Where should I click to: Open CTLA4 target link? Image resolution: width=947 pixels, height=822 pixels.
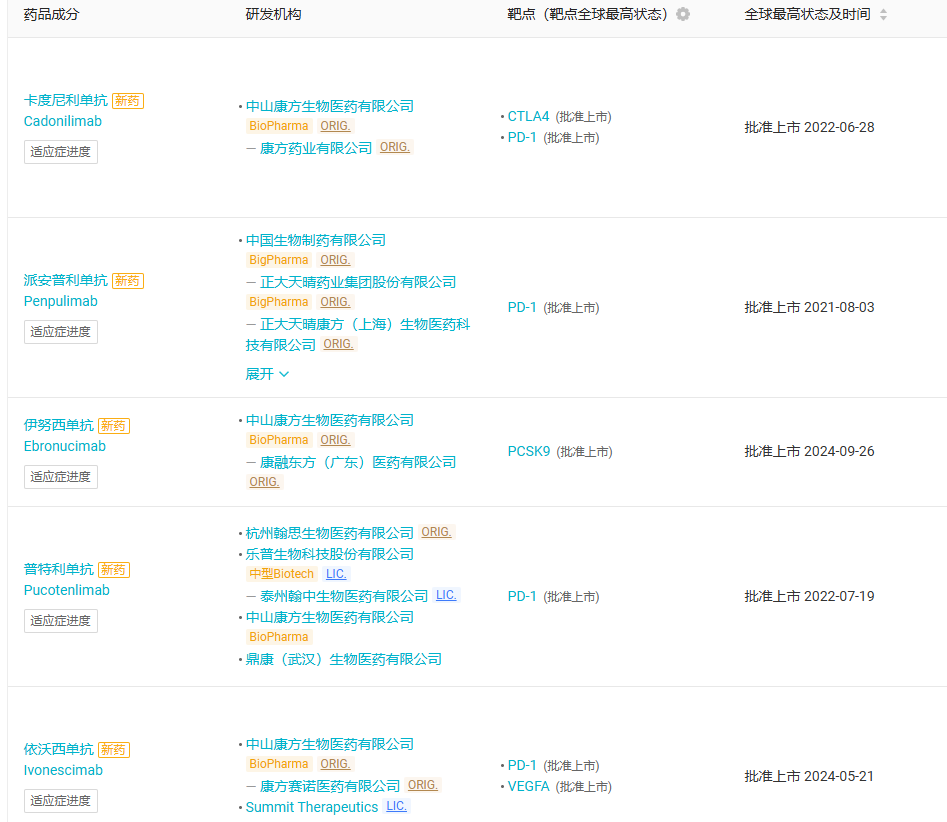[x=528, y=116]
